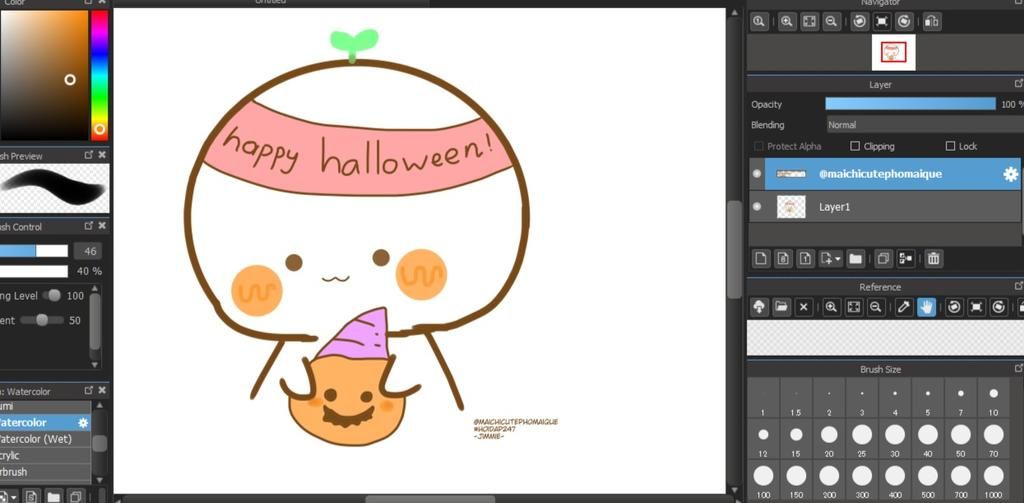1024x503 pixels.
Task: Rotate reference image left
Action: tap(954, 307)
